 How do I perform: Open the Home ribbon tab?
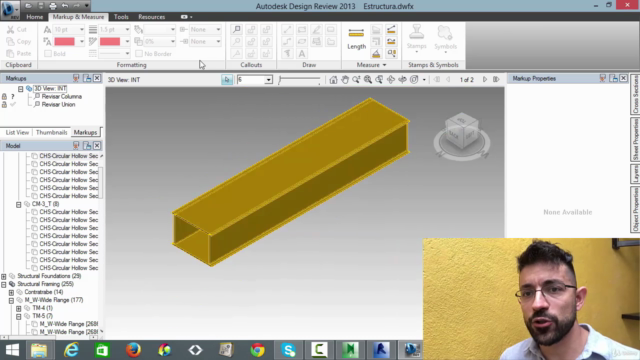pos(34,17)
